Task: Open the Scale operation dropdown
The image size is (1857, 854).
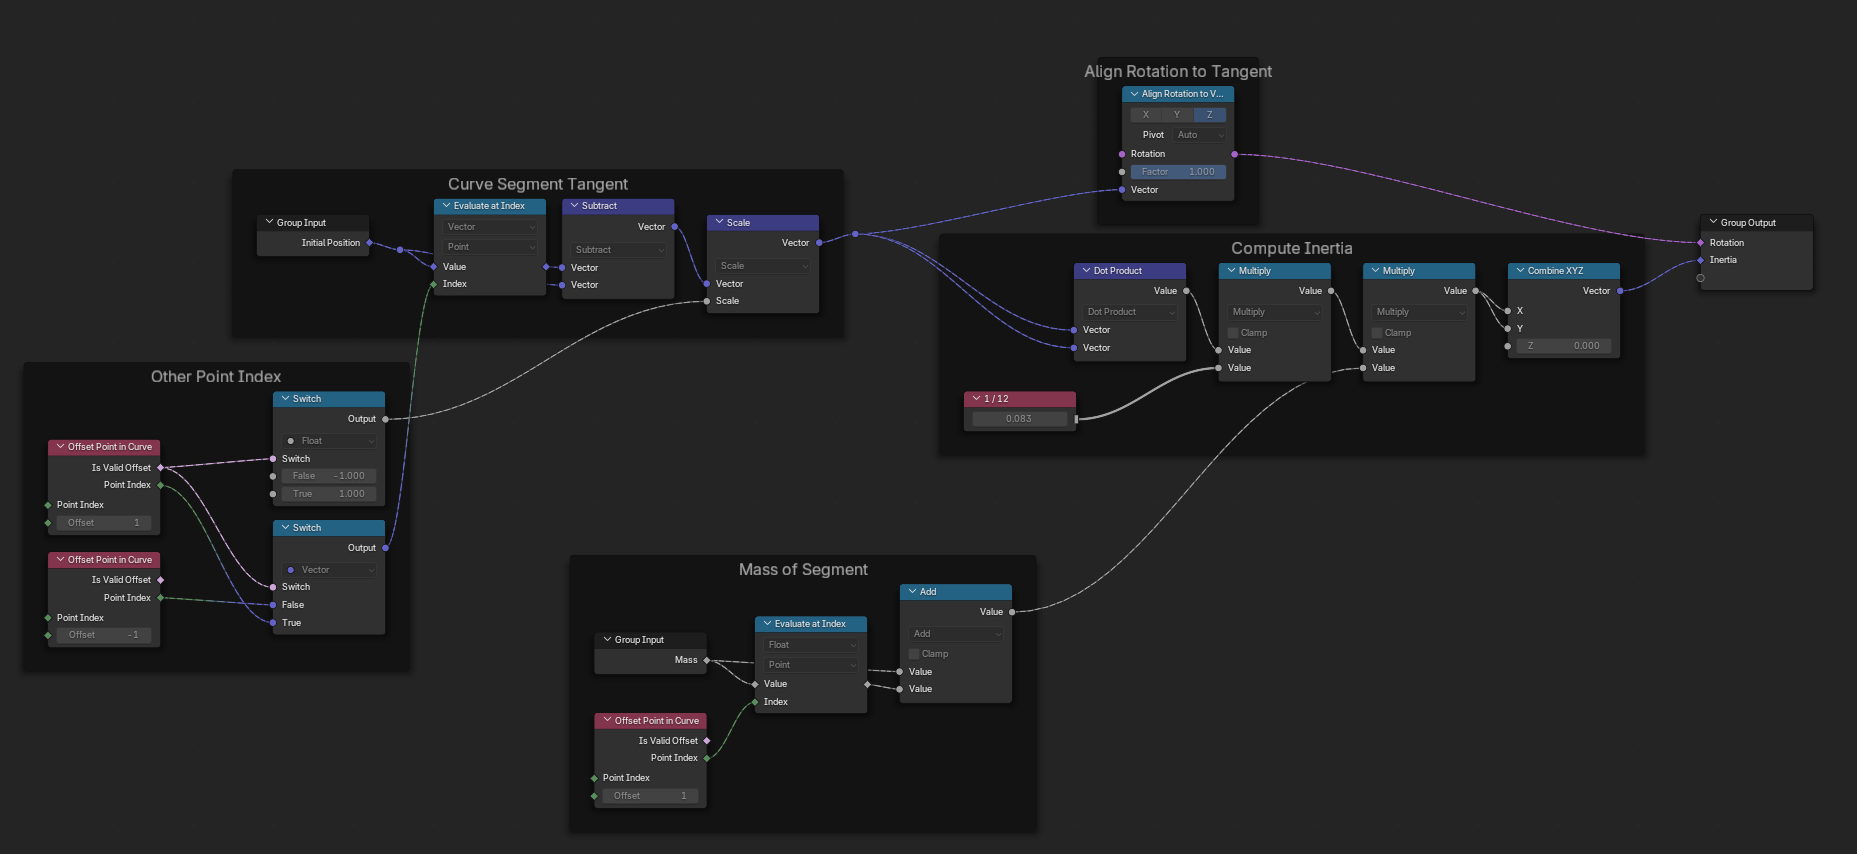Action: [x=763, y=266]
